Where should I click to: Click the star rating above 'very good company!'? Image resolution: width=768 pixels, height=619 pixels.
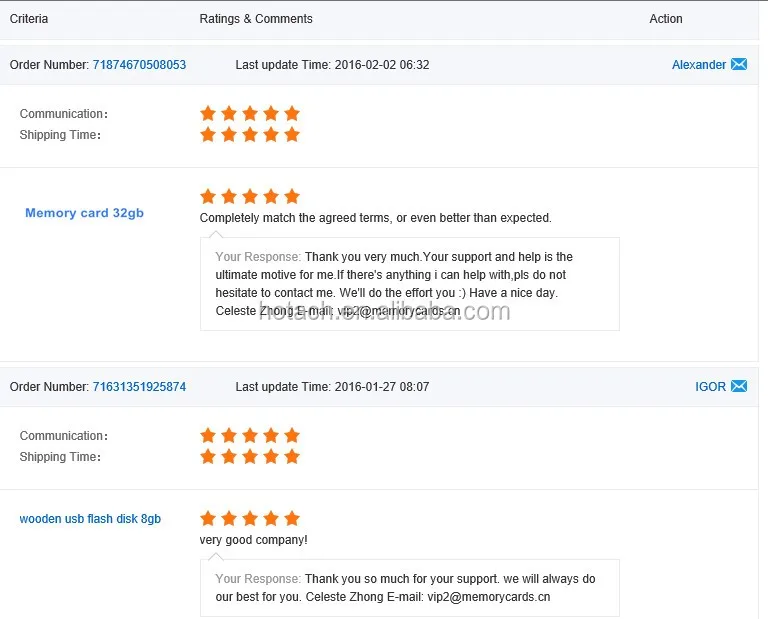[x=250, y=518]
